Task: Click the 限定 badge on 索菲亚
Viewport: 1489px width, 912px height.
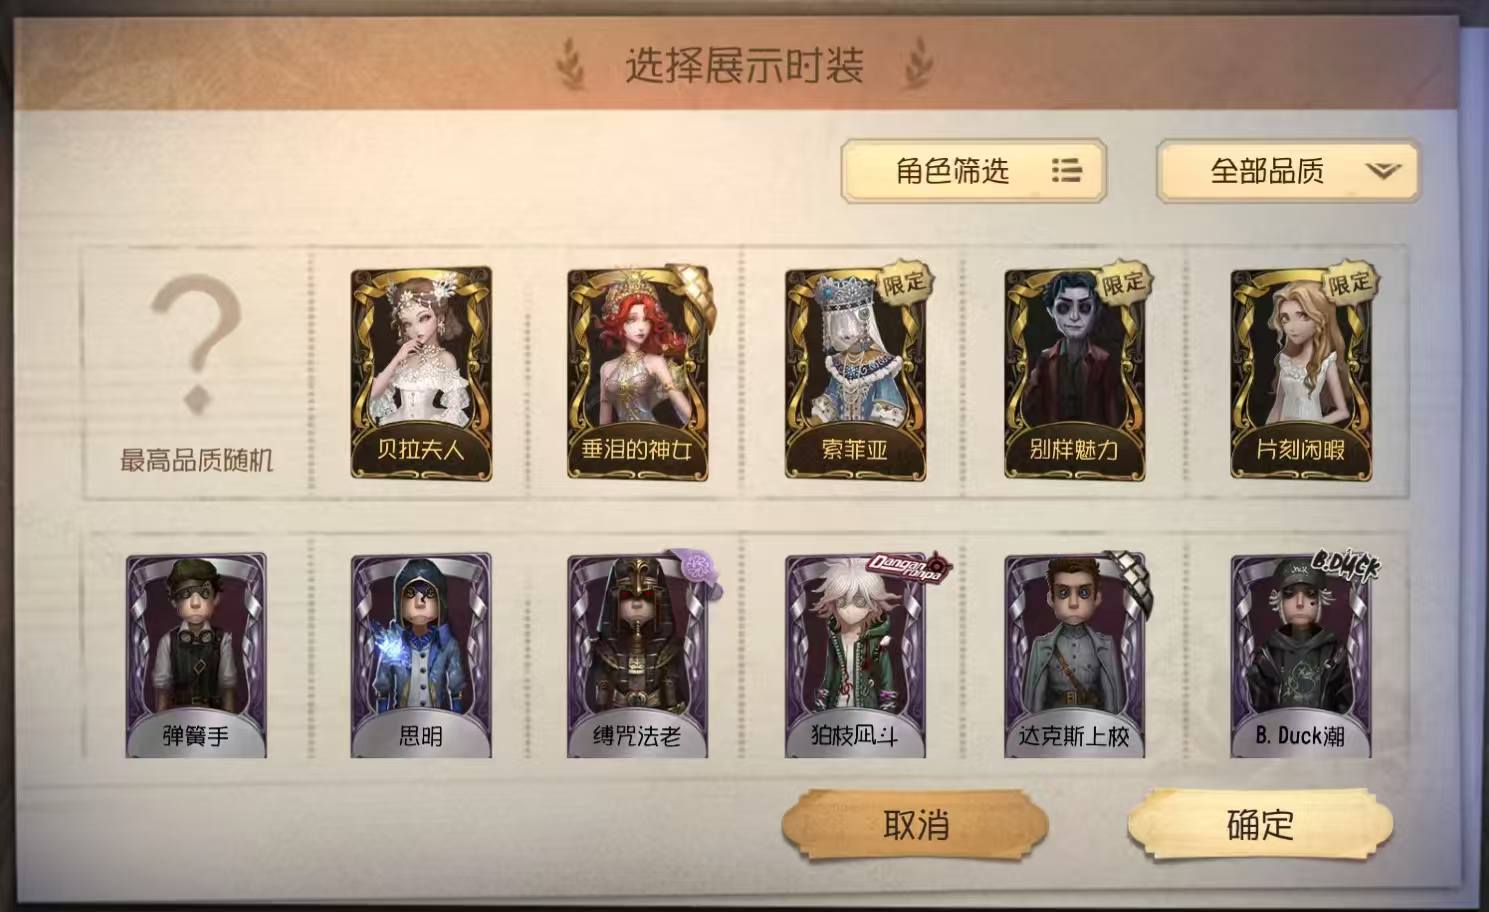Action: pyautogui.click(x=905, y=284)
